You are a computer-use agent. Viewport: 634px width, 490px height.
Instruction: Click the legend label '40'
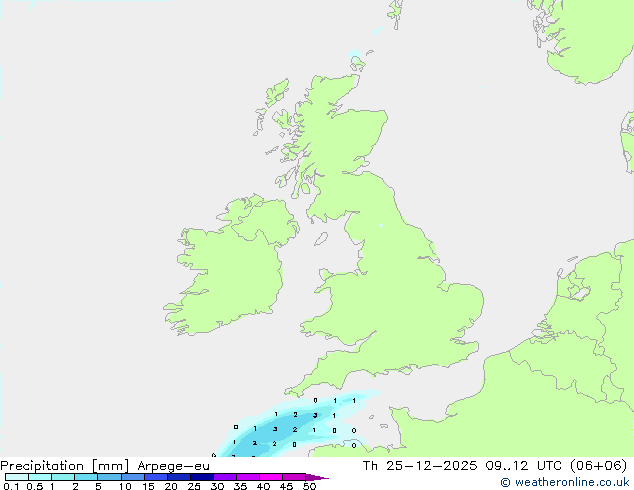(263, 486)
